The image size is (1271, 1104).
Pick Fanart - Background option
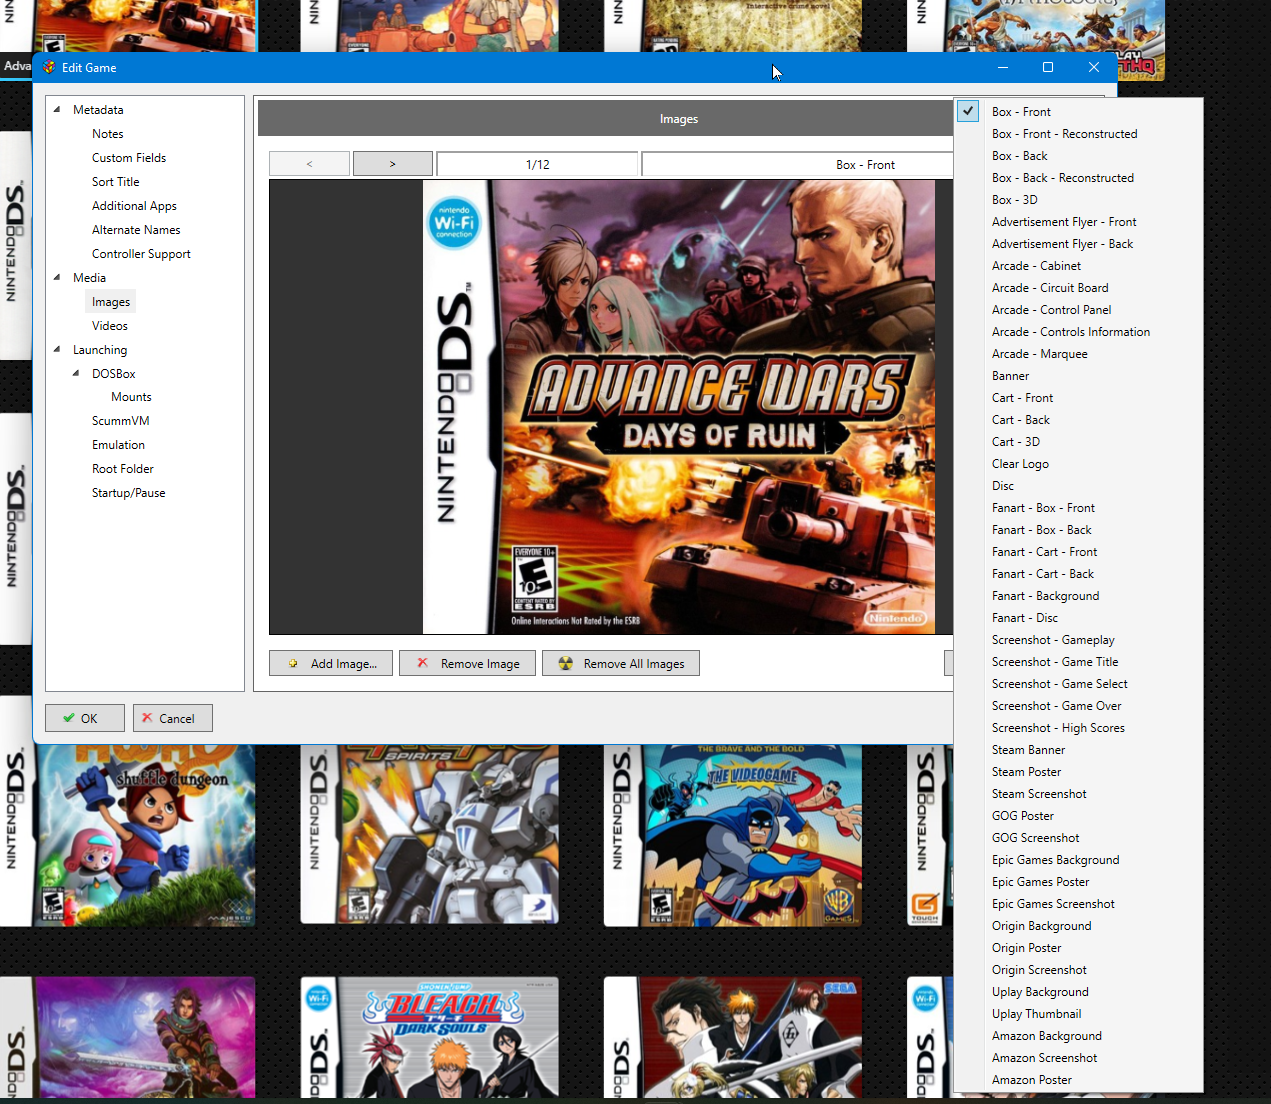pyautogui.click(x=1078, y=596)
